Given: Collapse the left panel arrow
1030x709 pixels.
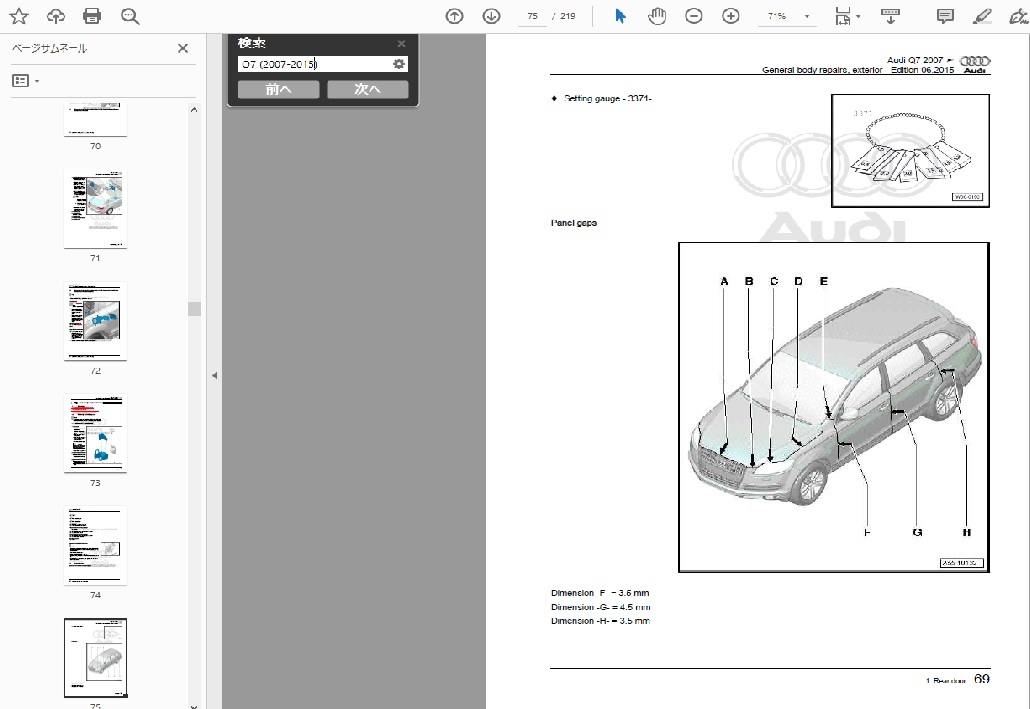Looking at the screenshot, I should click(214, 375).
